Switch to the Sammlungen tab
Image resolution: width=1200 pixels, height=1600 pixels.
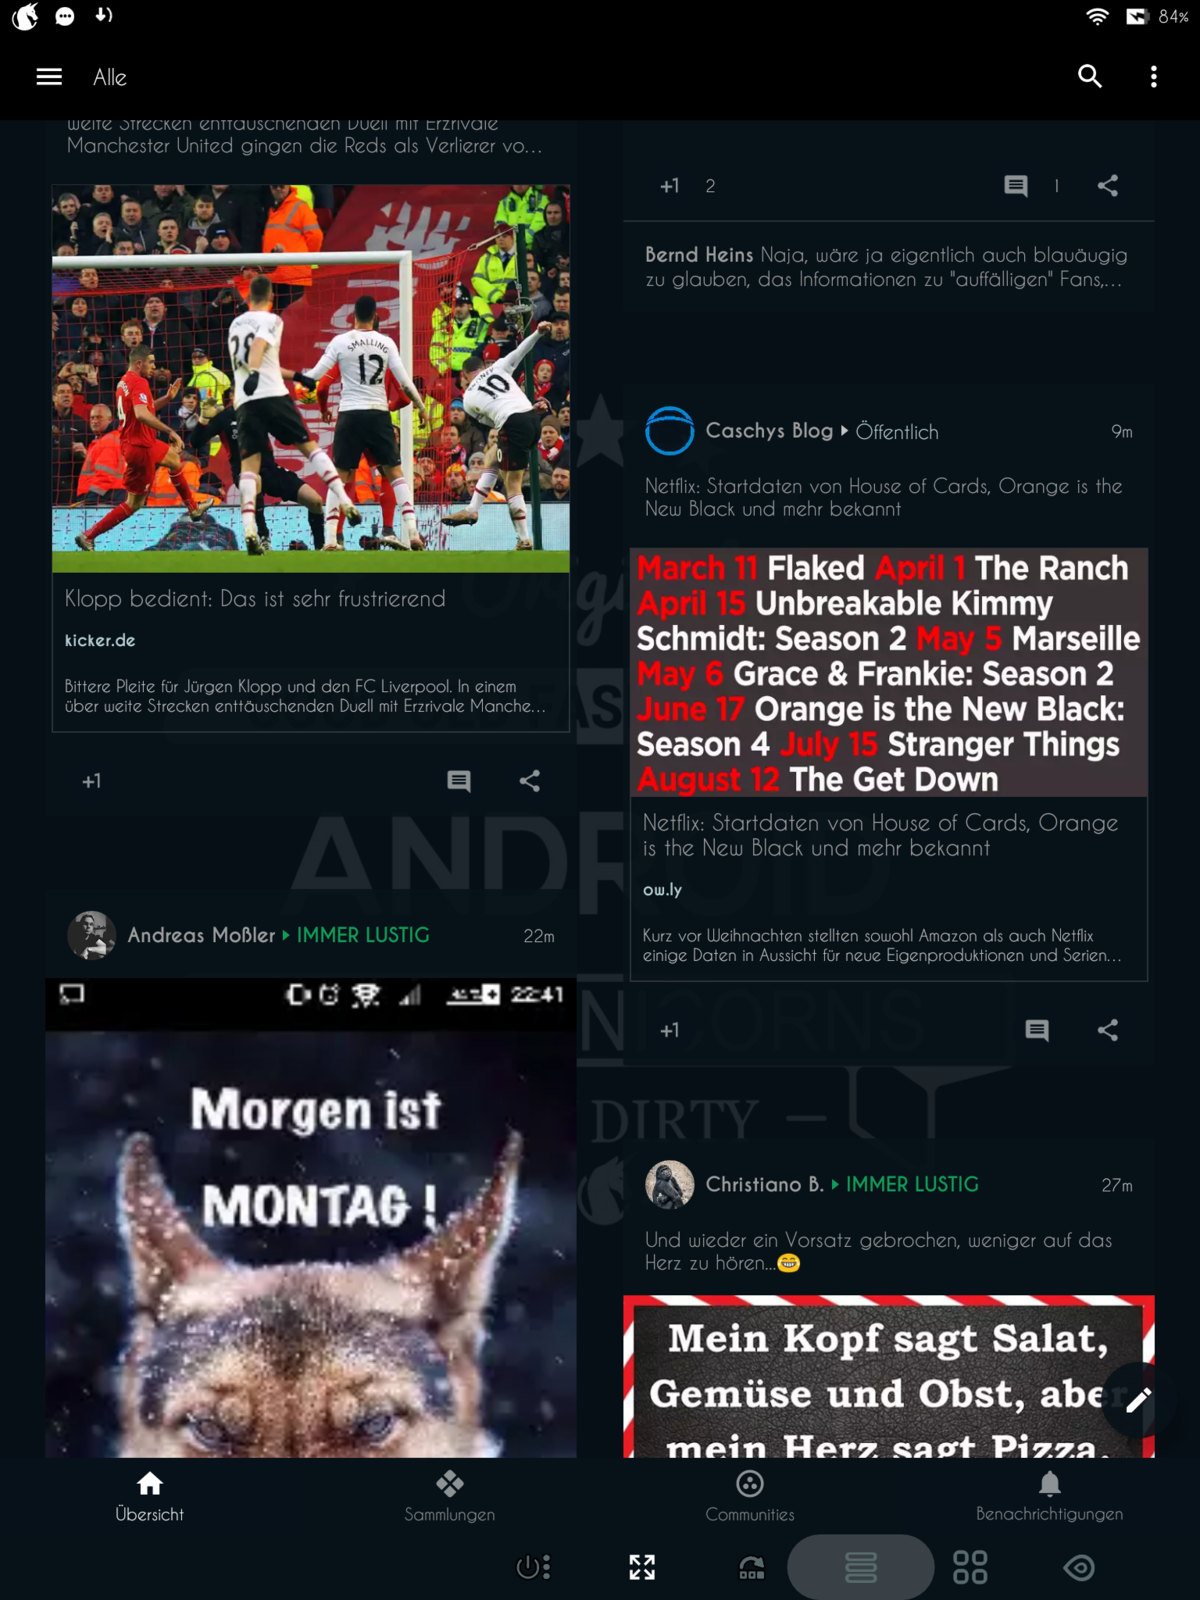coord(450,1497)
